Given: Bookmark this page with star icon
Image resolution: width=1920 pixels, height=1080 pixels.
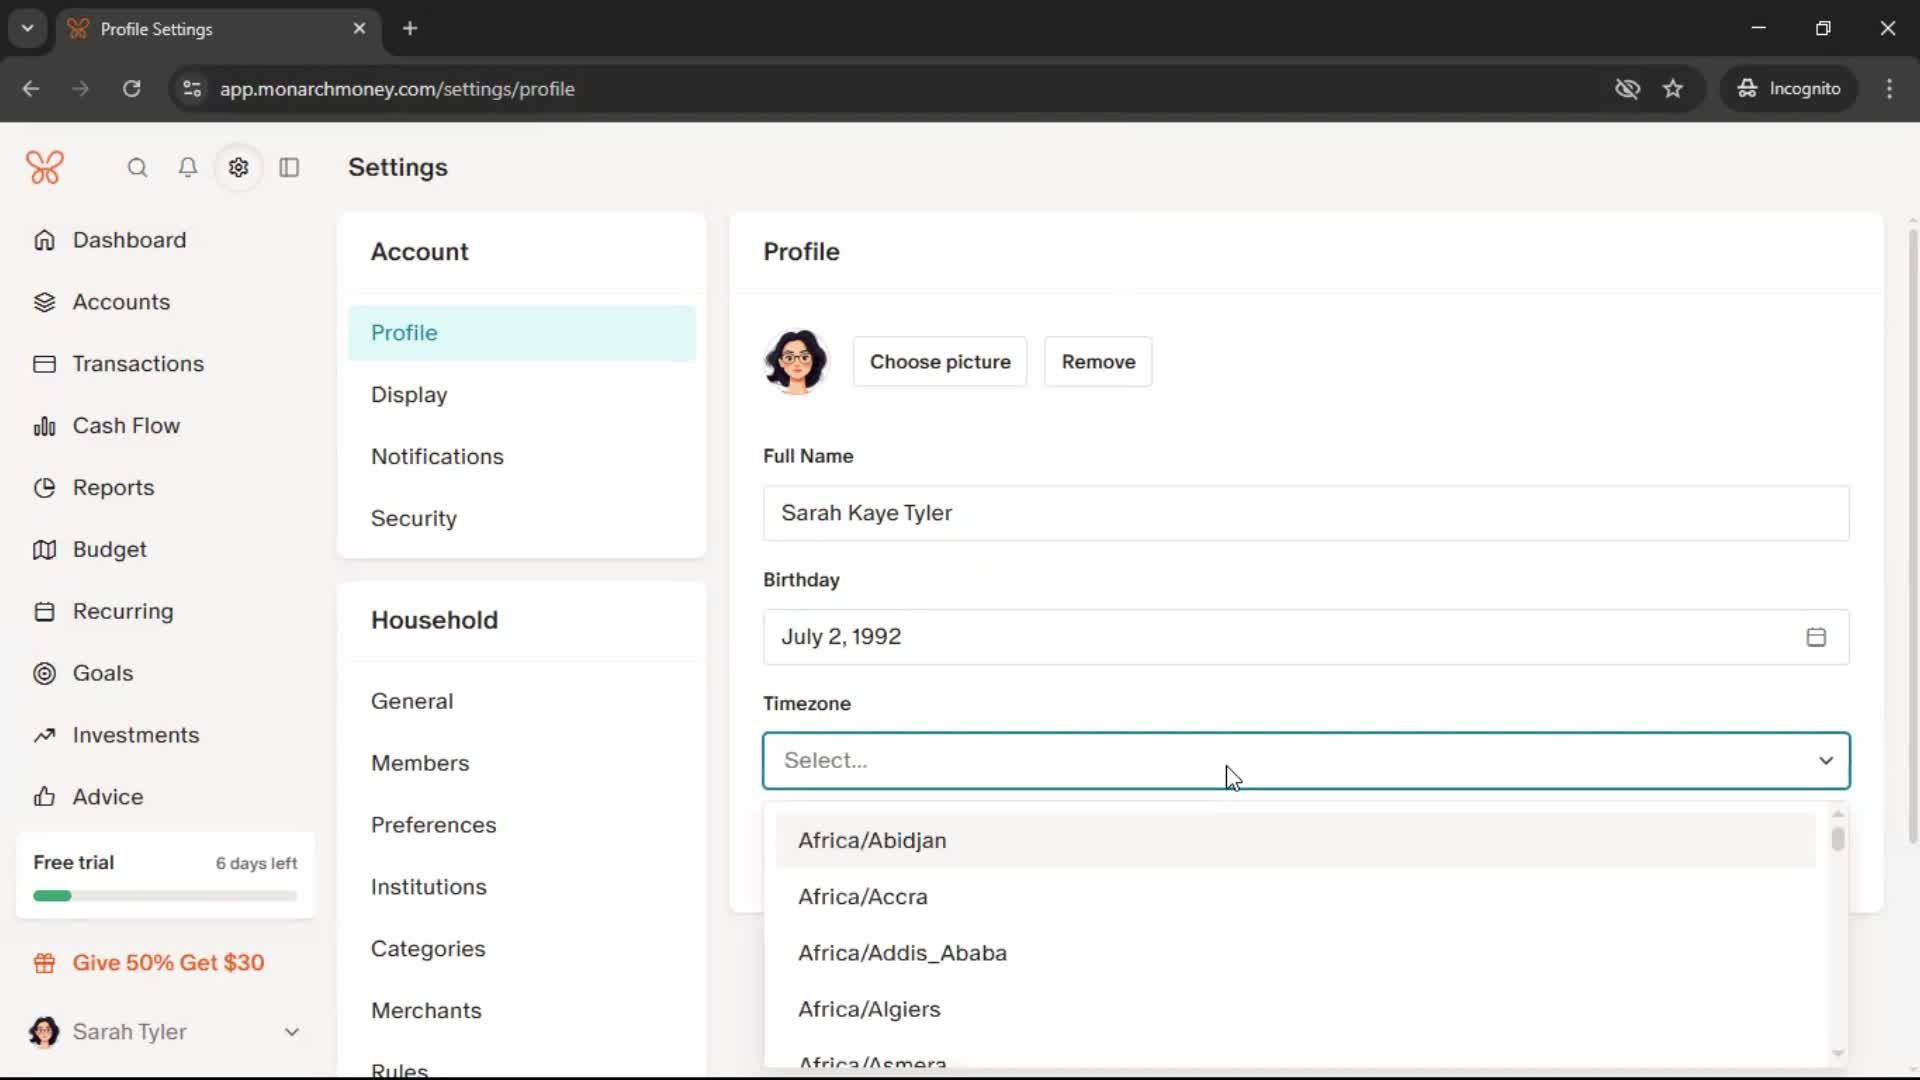Looking at the screenshot, I should [1673, 88].
